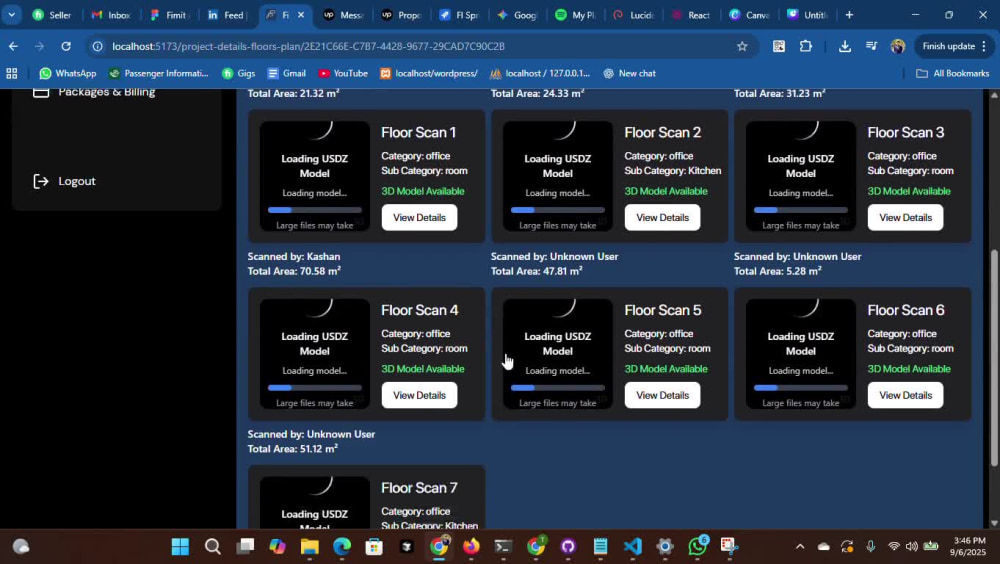Screen dimensions: 1000x564
Task: Click the page vertical scrollbar
Action: pyautogui.click(x=994, y=357)
